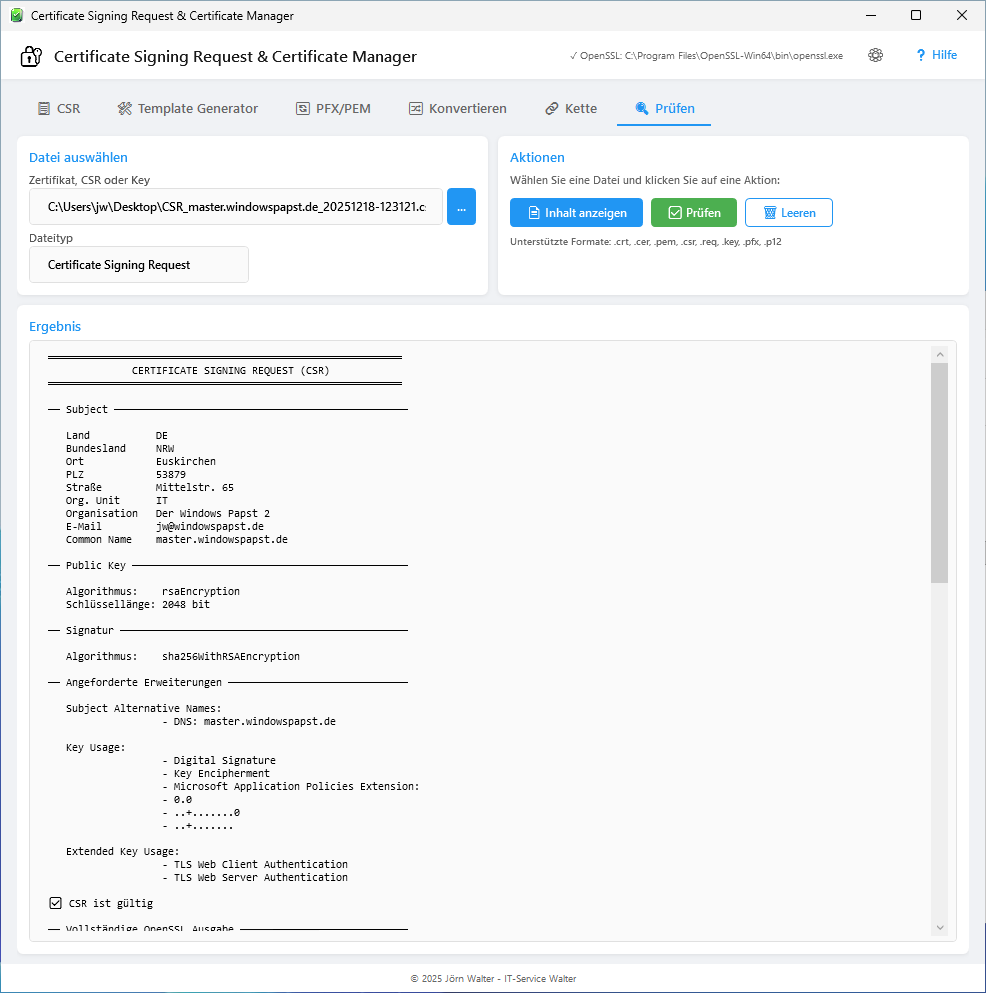Open settings via the gear icon

tap(876, 56)
